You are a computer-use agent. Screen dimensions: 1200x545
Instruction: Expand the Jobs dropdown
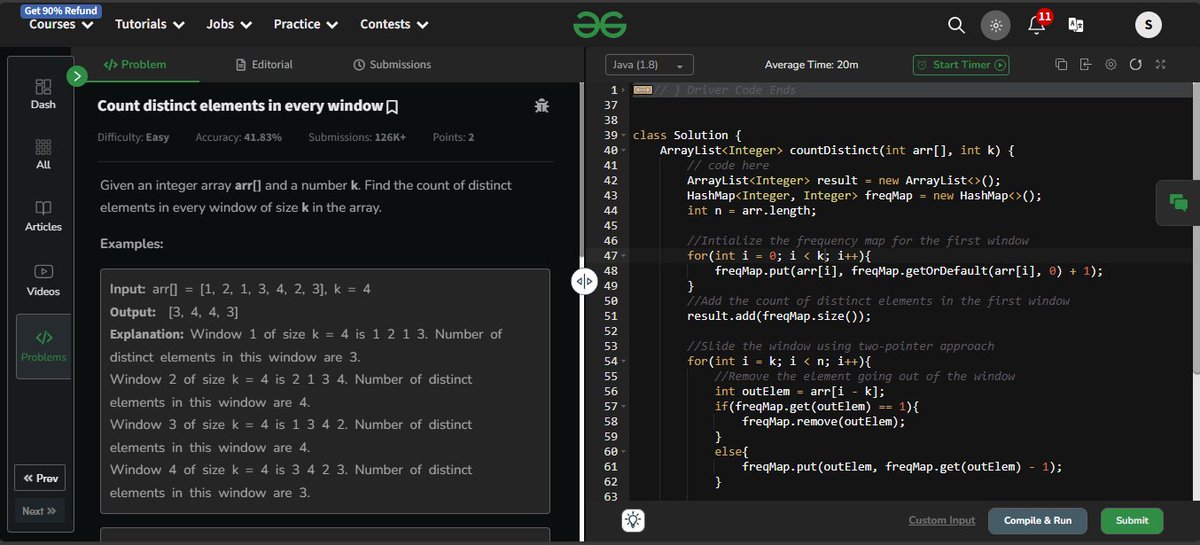pos(229,24)
